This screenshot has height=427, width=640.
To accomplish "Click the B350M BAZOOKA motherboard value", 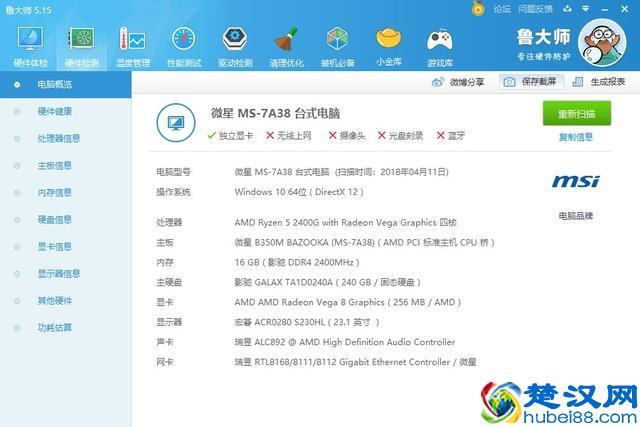I will coord(364,242).
